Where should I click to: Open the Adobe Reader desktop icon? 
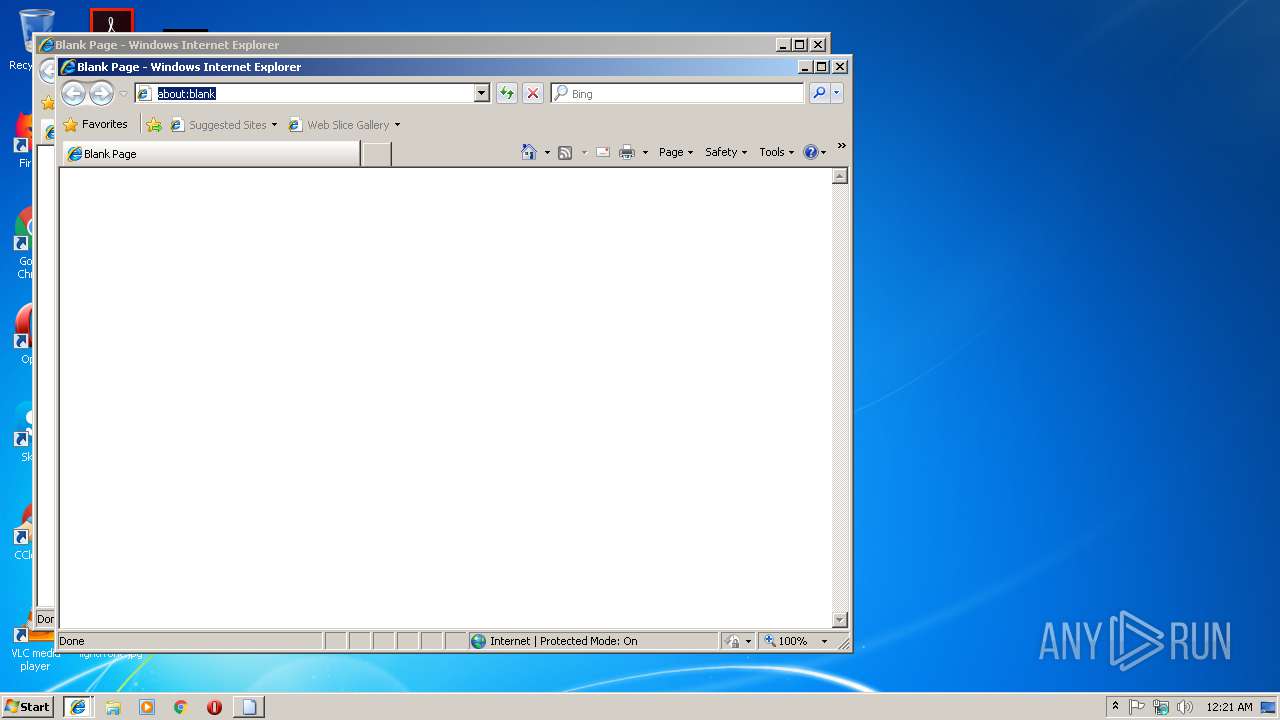pyautogui.click(x=112, y=21)
